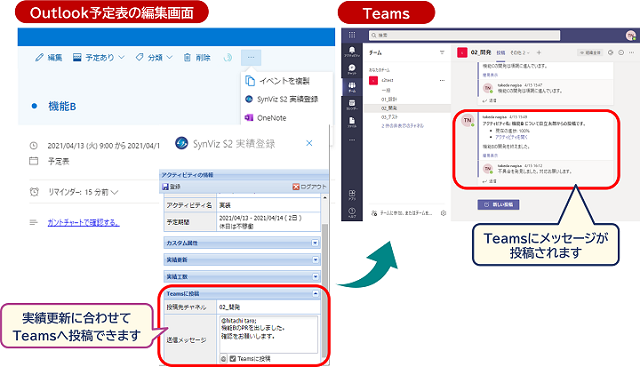Open the Teams Files icon in sidebar
Screen dimensions: 640x367
(352, 120)
